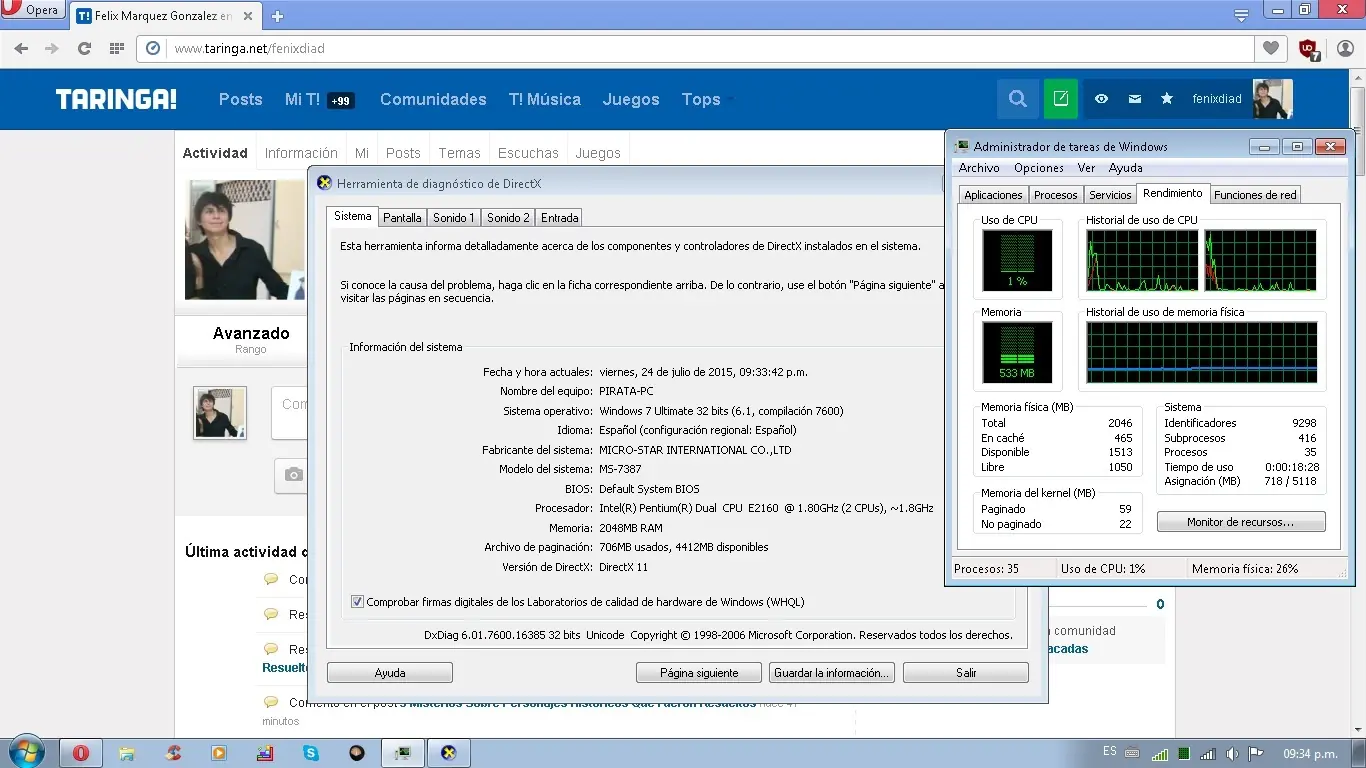Click Guardar la información button
Image resolution: width=1366 pixels, height=768 pixels.
click(x=832, y=673)
